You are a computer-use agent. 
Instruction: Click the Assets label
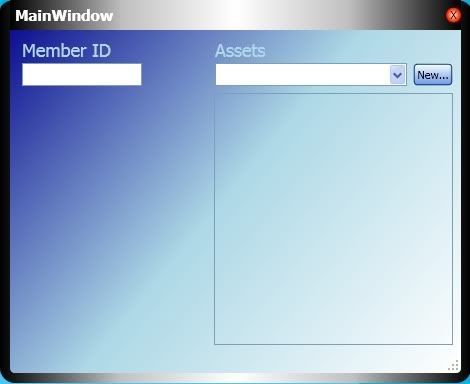click(240, 51)
